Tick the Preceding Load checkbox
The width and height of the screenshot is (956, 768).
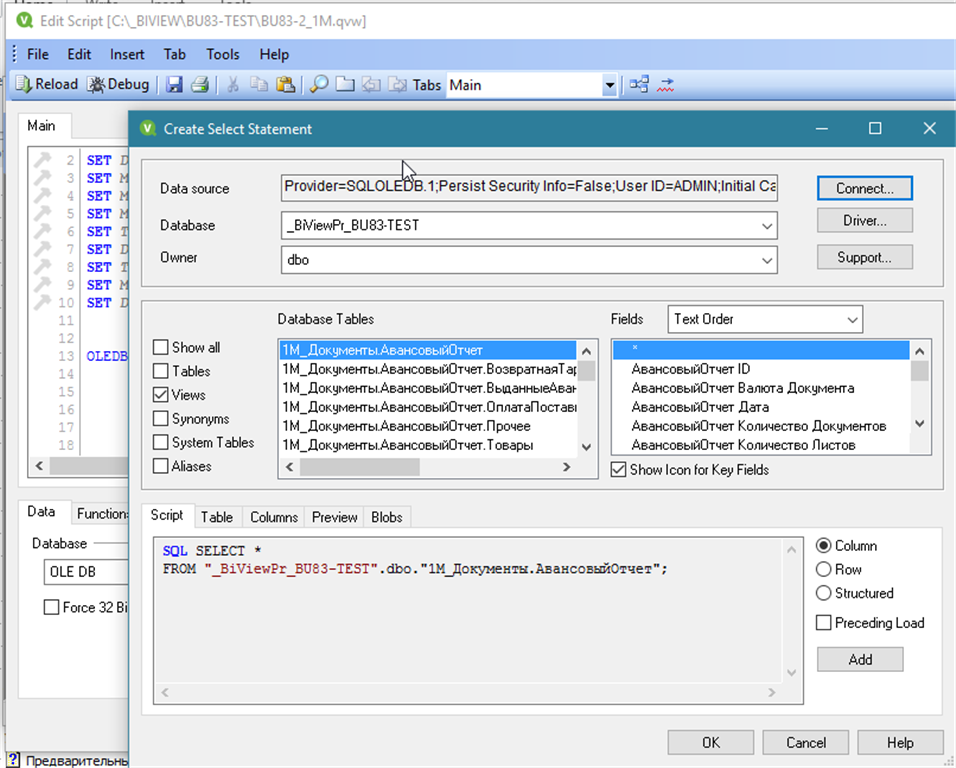pyautogui.click(x=824, y=623)
